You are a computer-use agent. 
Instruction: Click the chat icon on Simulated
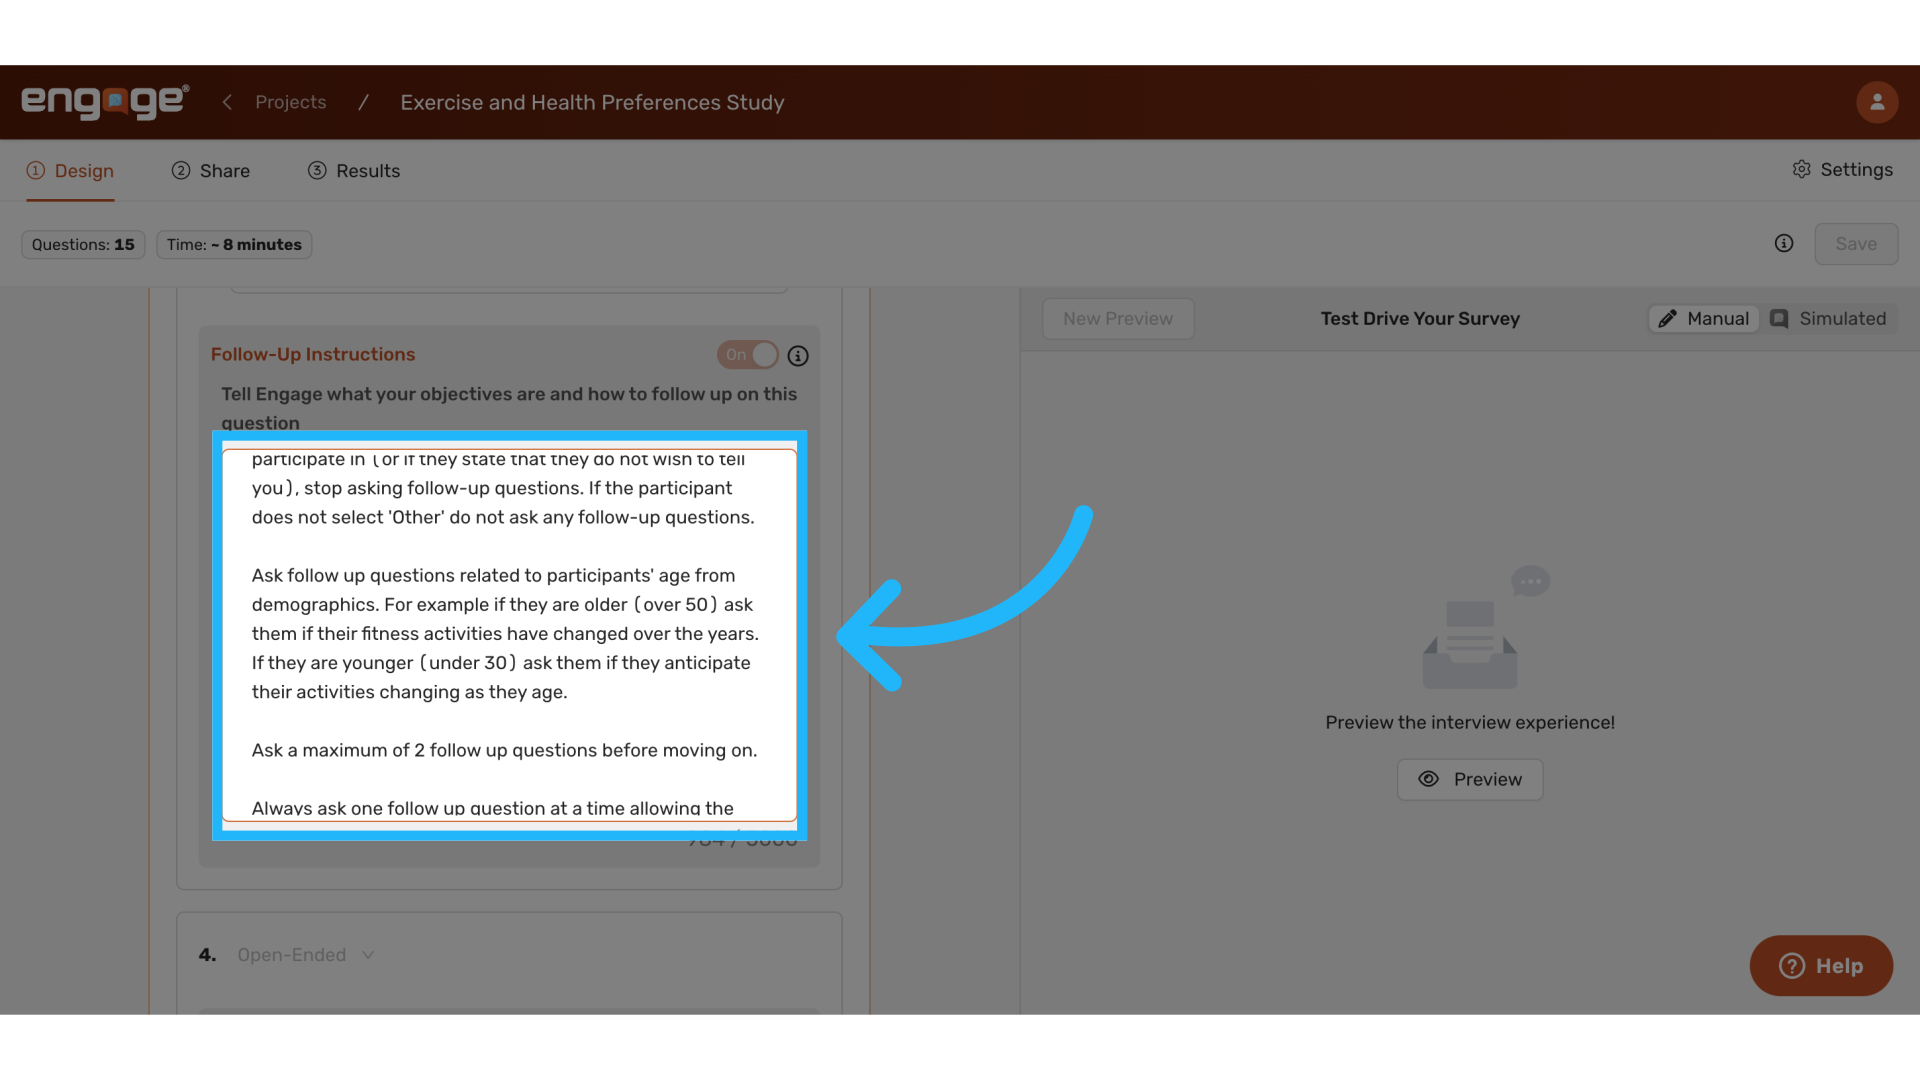click(x=1779, y=319)
